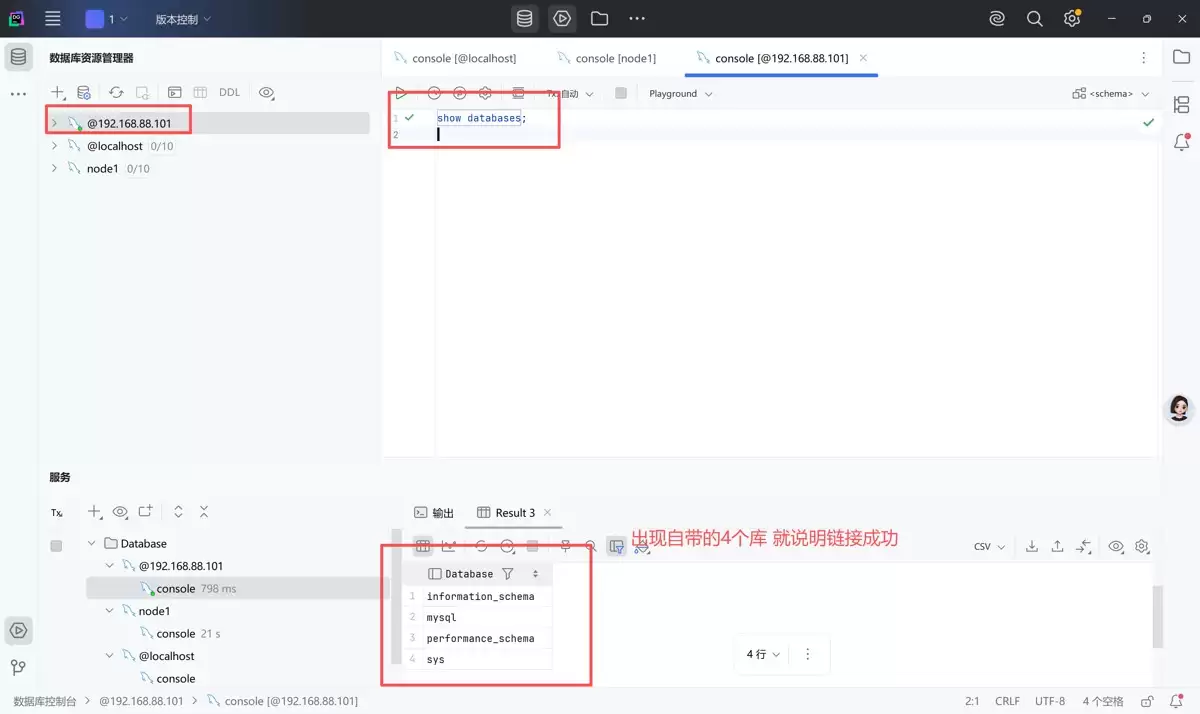Click the DDL button in explorer toolbar
1200x714 pixels.
(x=229, y=92)
